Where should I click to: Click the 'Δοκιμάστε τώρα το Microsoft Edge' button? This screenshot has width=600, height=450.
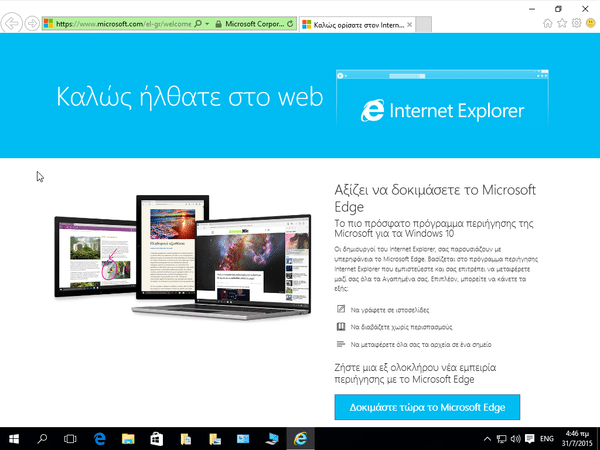427,407
